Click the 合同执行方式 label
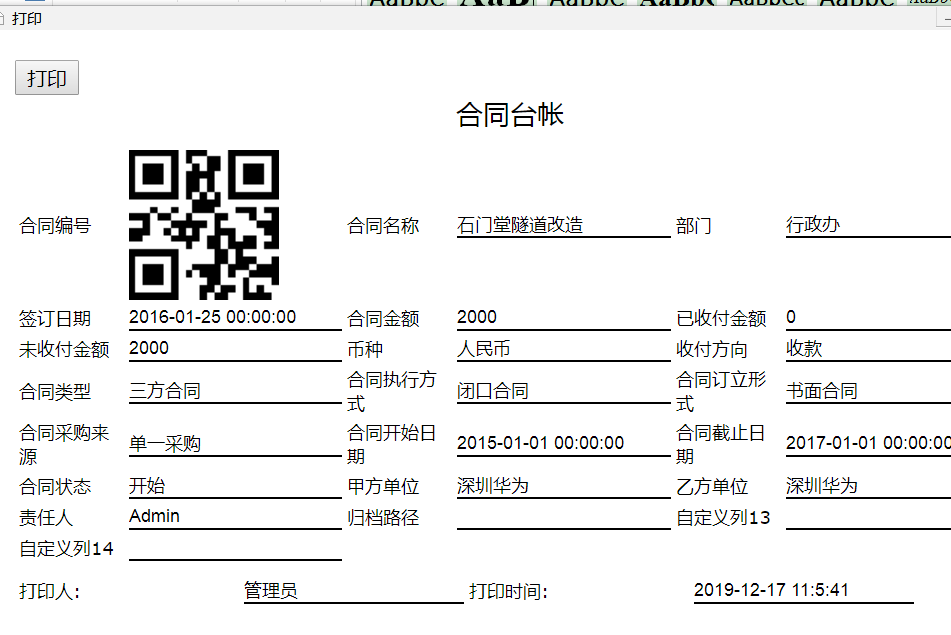Viewport: 951px width, 635px height. coord(392,391)
